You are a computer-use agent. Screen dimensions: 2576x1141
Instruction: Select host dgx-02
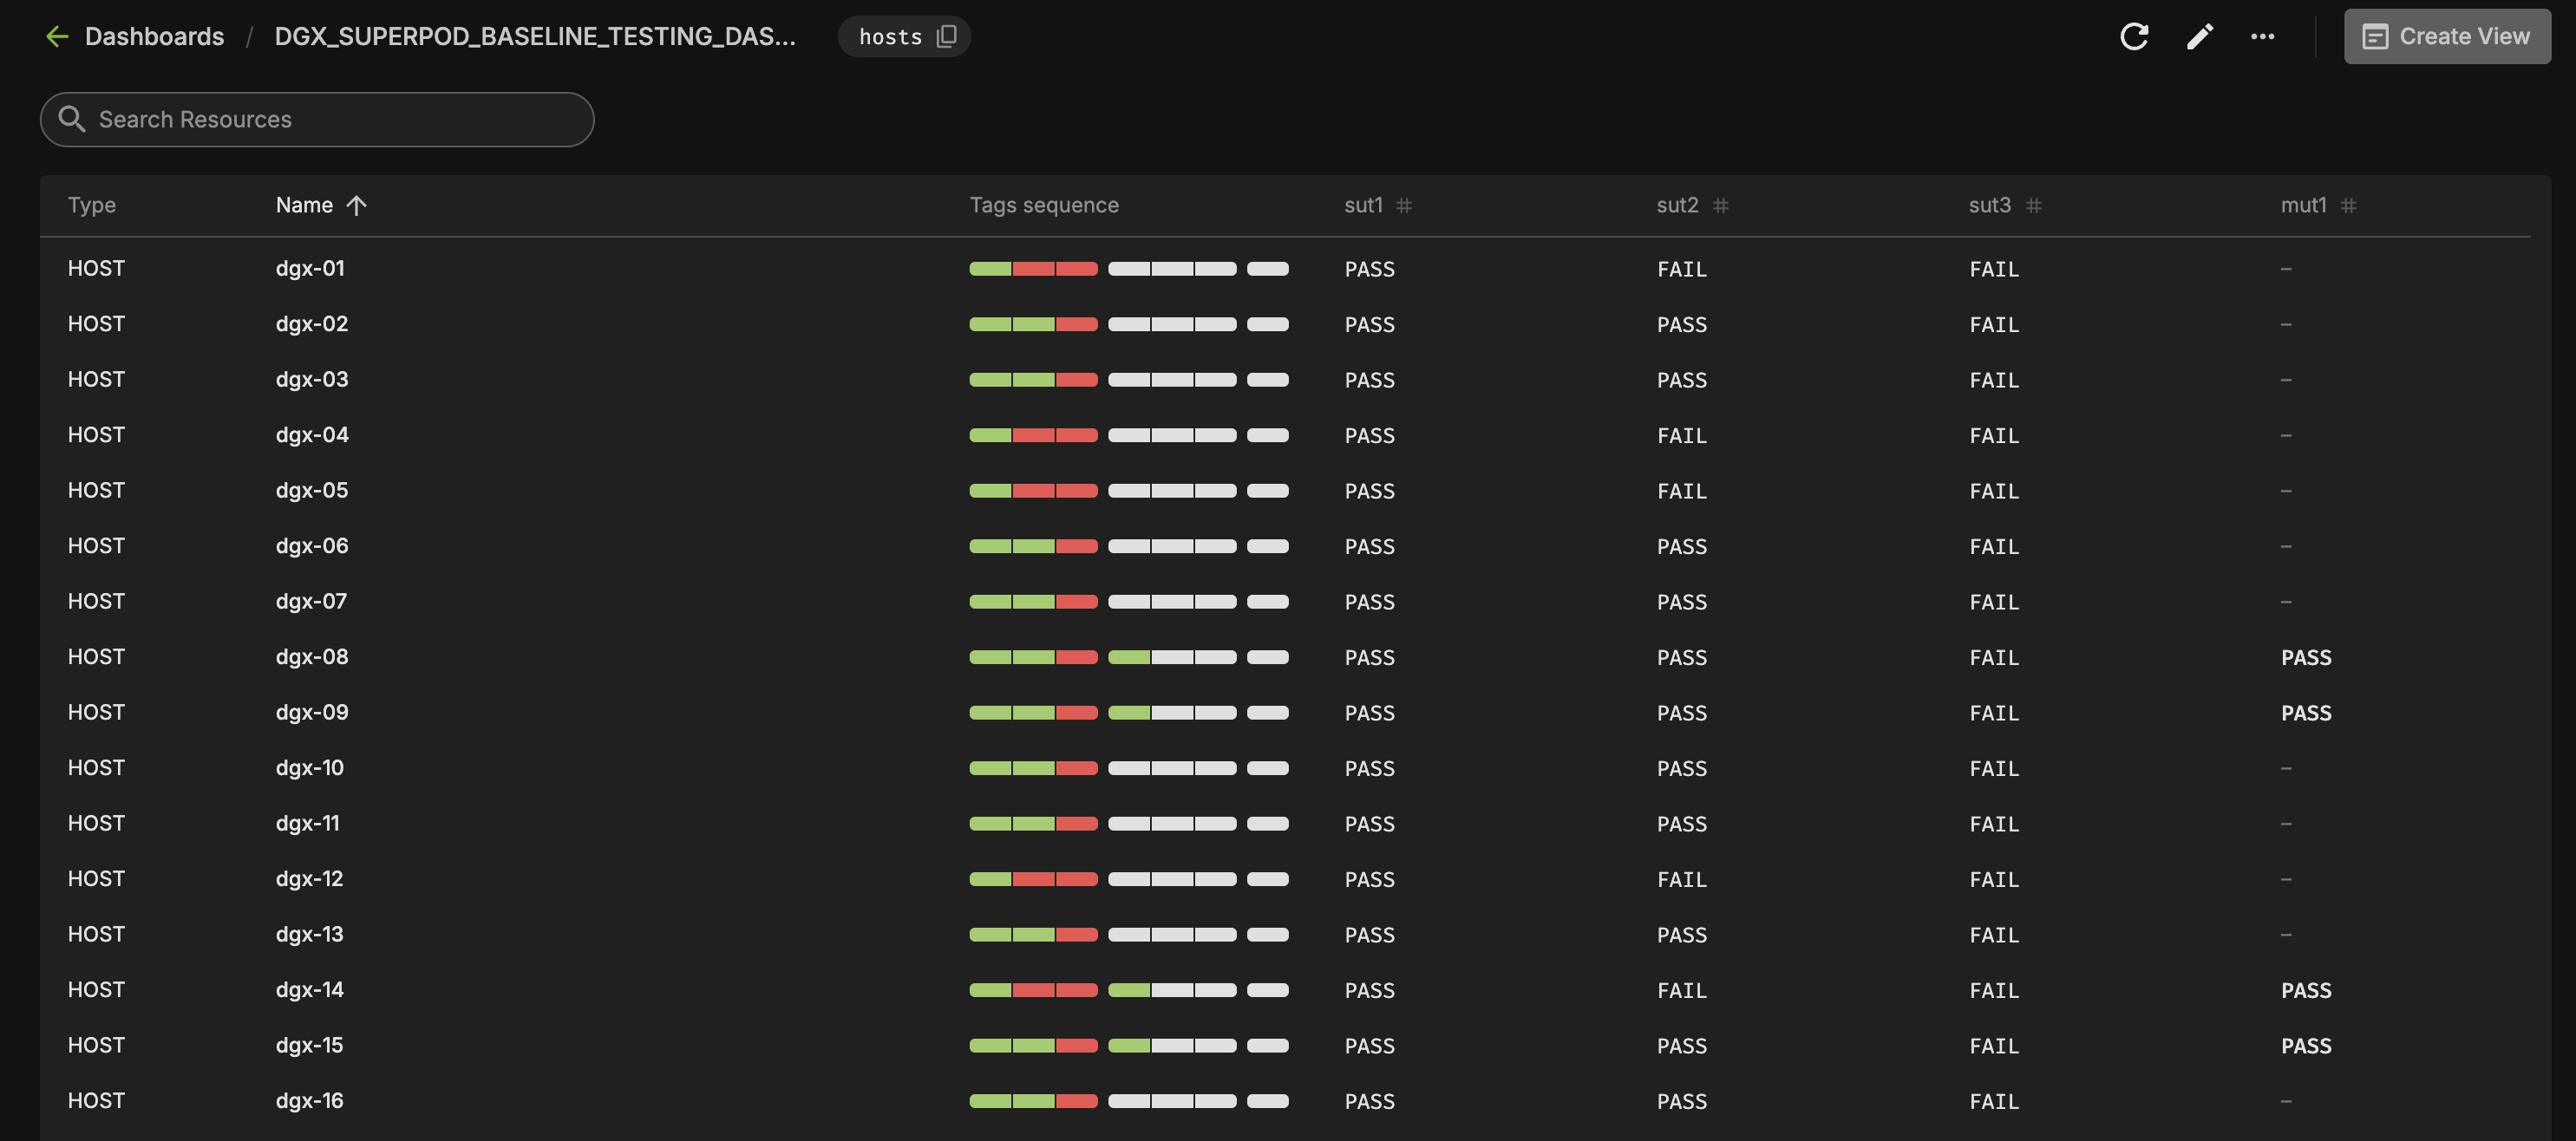click(x=312, y=324)
